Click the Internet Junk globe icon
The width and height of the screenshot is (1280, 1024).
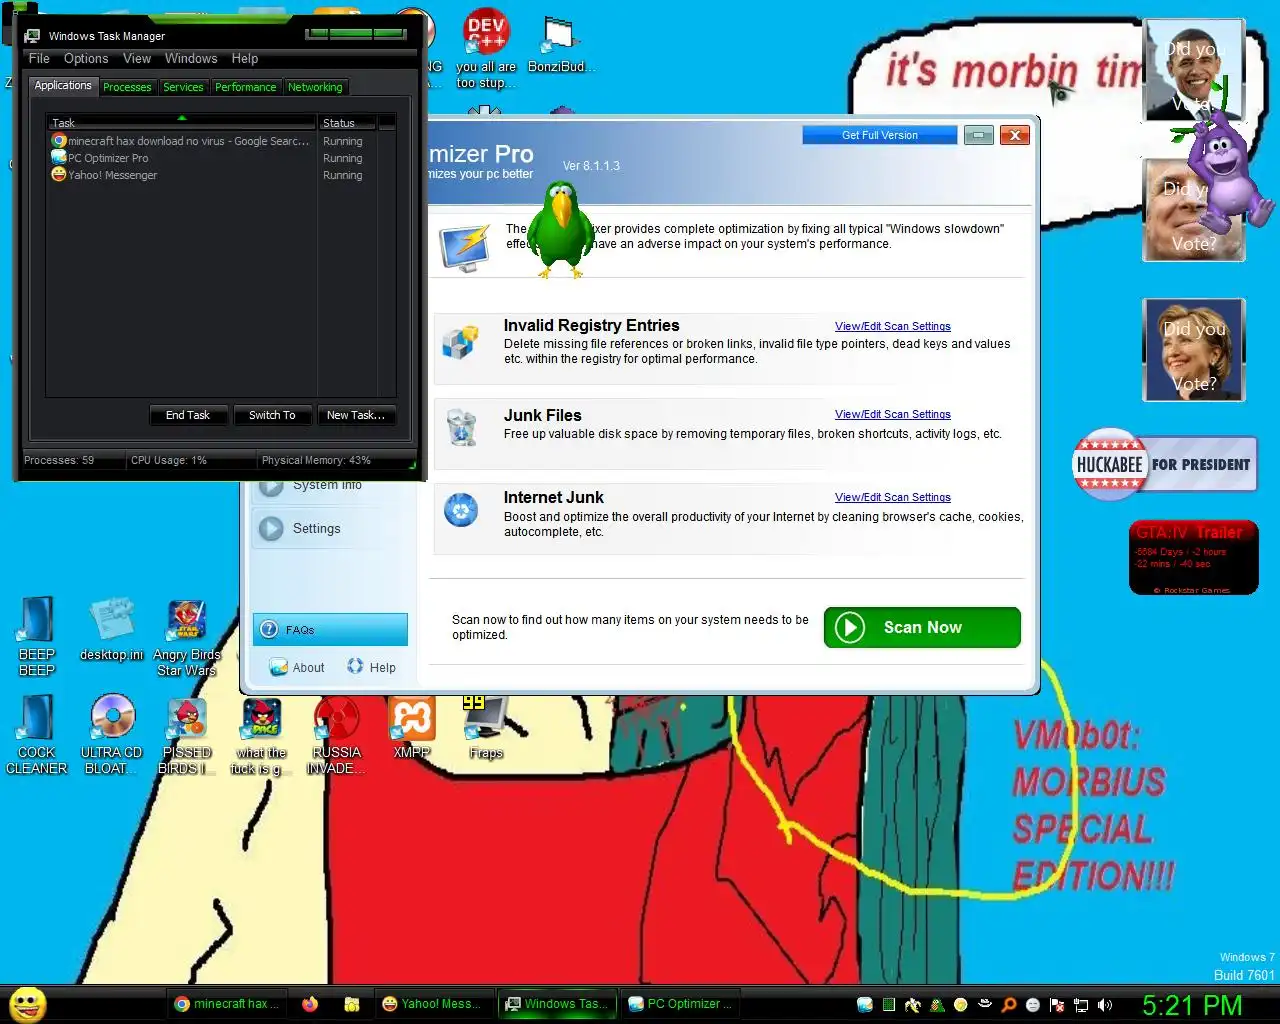click(461, 511)
